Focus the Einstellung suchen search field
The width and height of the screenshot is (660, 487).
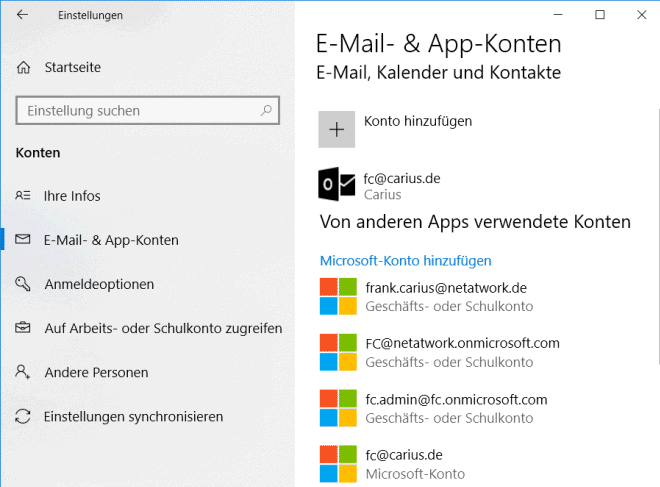click(x=147, y=110)
